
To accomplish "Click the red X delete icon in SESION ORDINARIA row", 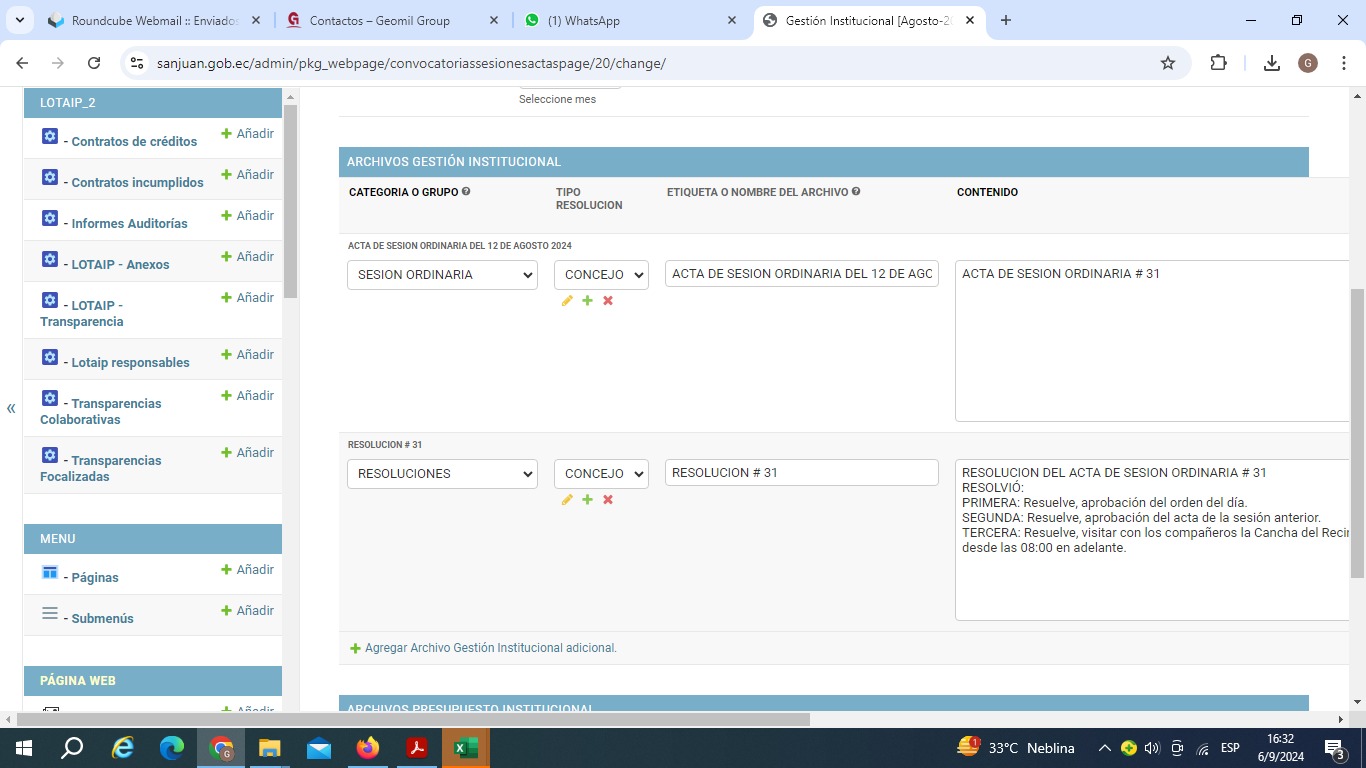I will pyautogui.click(x=608, y=301).
